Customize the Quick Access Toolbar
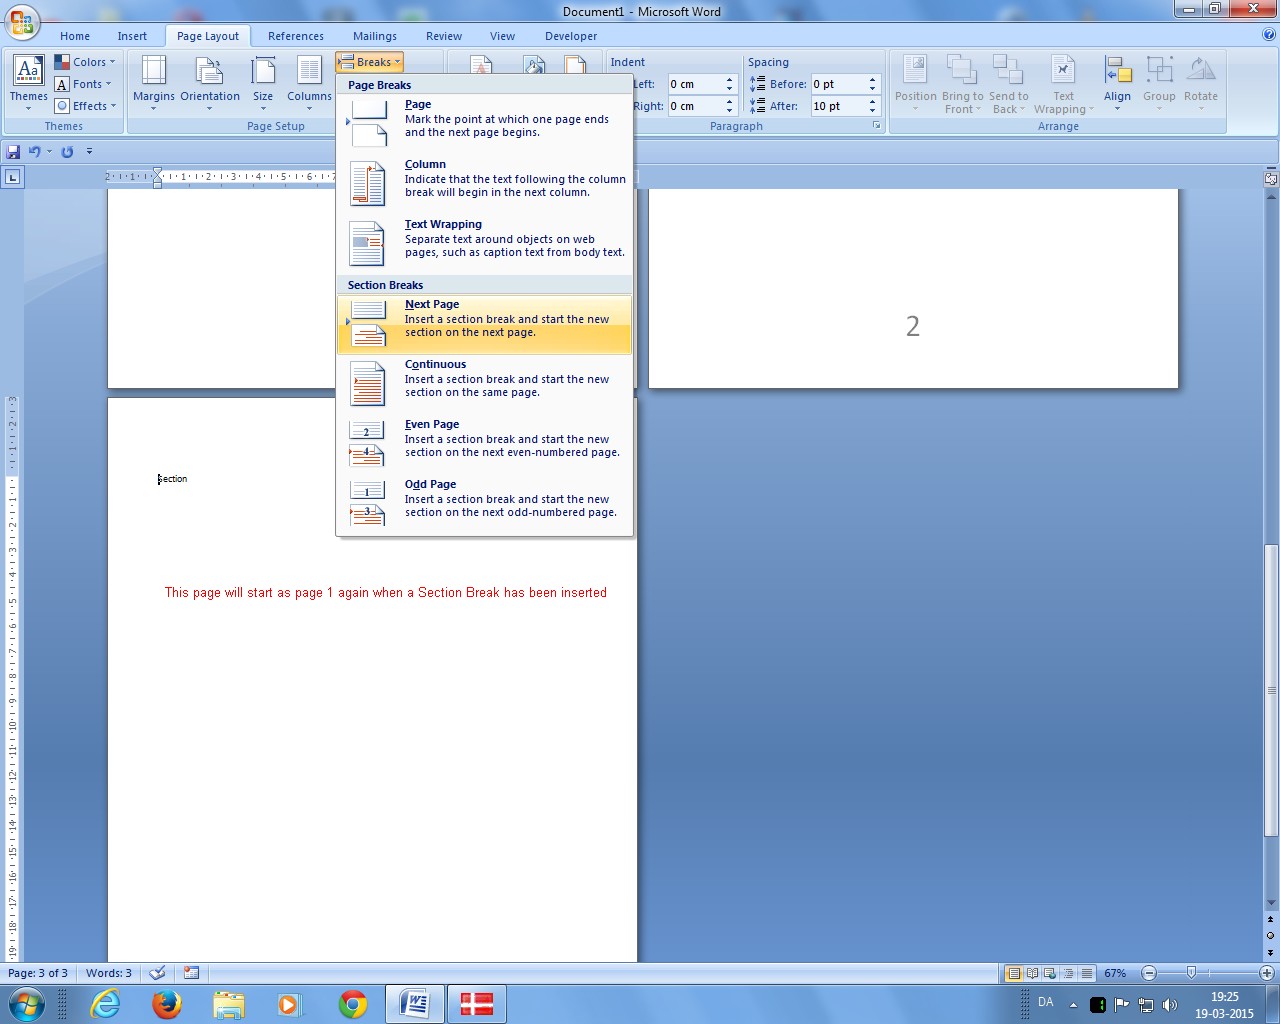 pyautogui.click(x=89, y=152)
